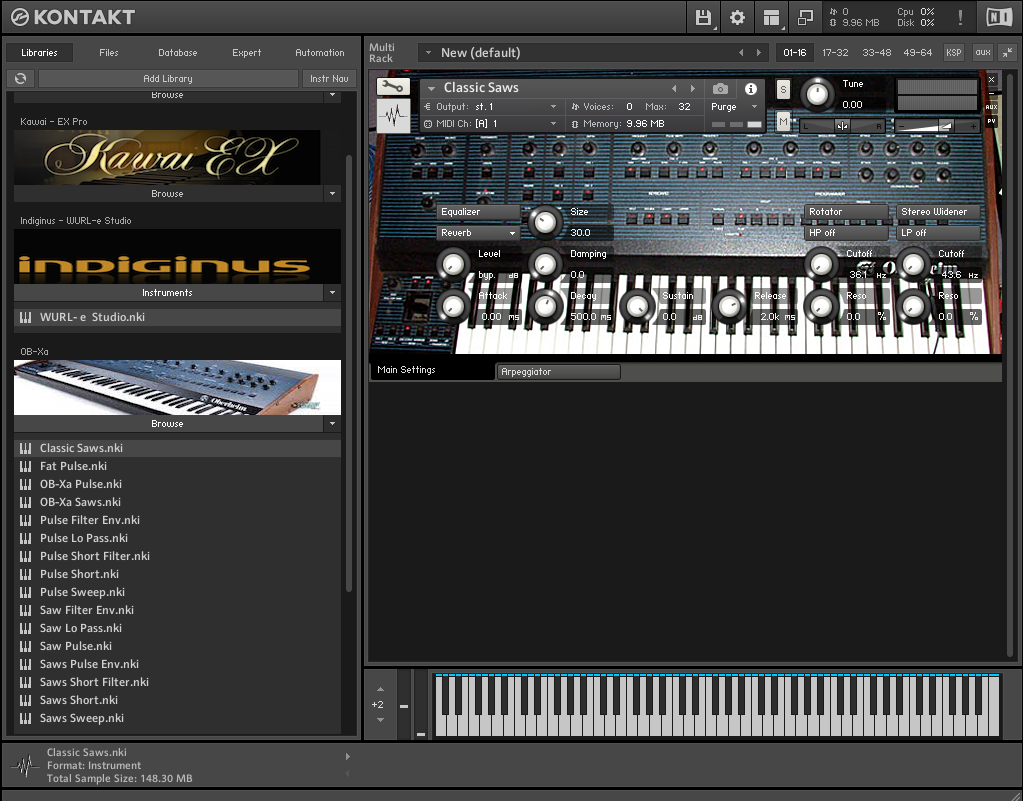1023x801 pixels.
Task: Click the Tune knob
Action: click(817, 94)
